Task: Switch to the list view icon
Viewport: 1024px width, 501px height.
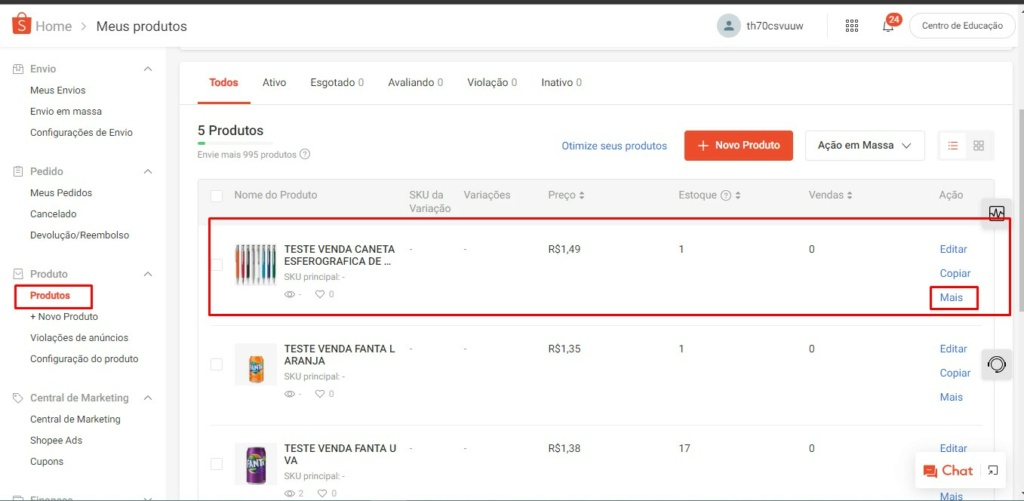Action: pos(953,146)
